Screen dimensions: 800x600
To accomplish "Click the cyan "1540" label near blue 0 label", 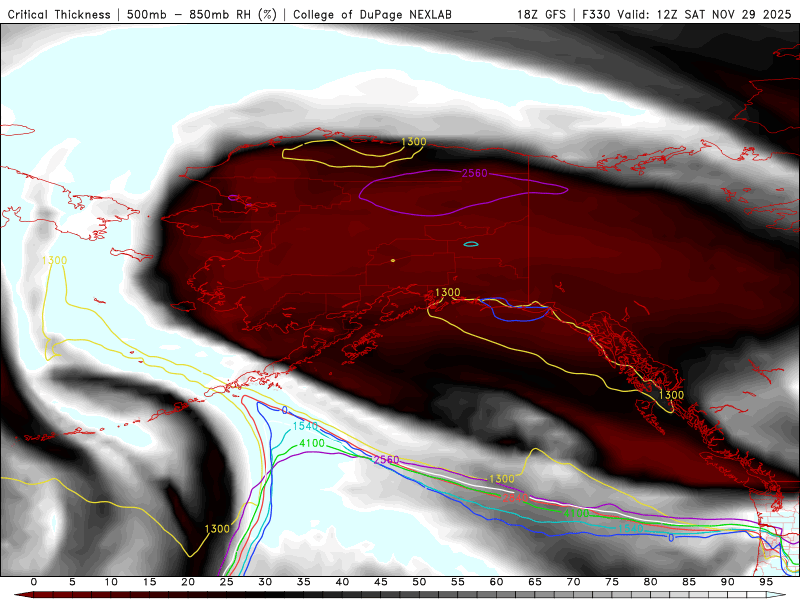I will pos(631,529).
